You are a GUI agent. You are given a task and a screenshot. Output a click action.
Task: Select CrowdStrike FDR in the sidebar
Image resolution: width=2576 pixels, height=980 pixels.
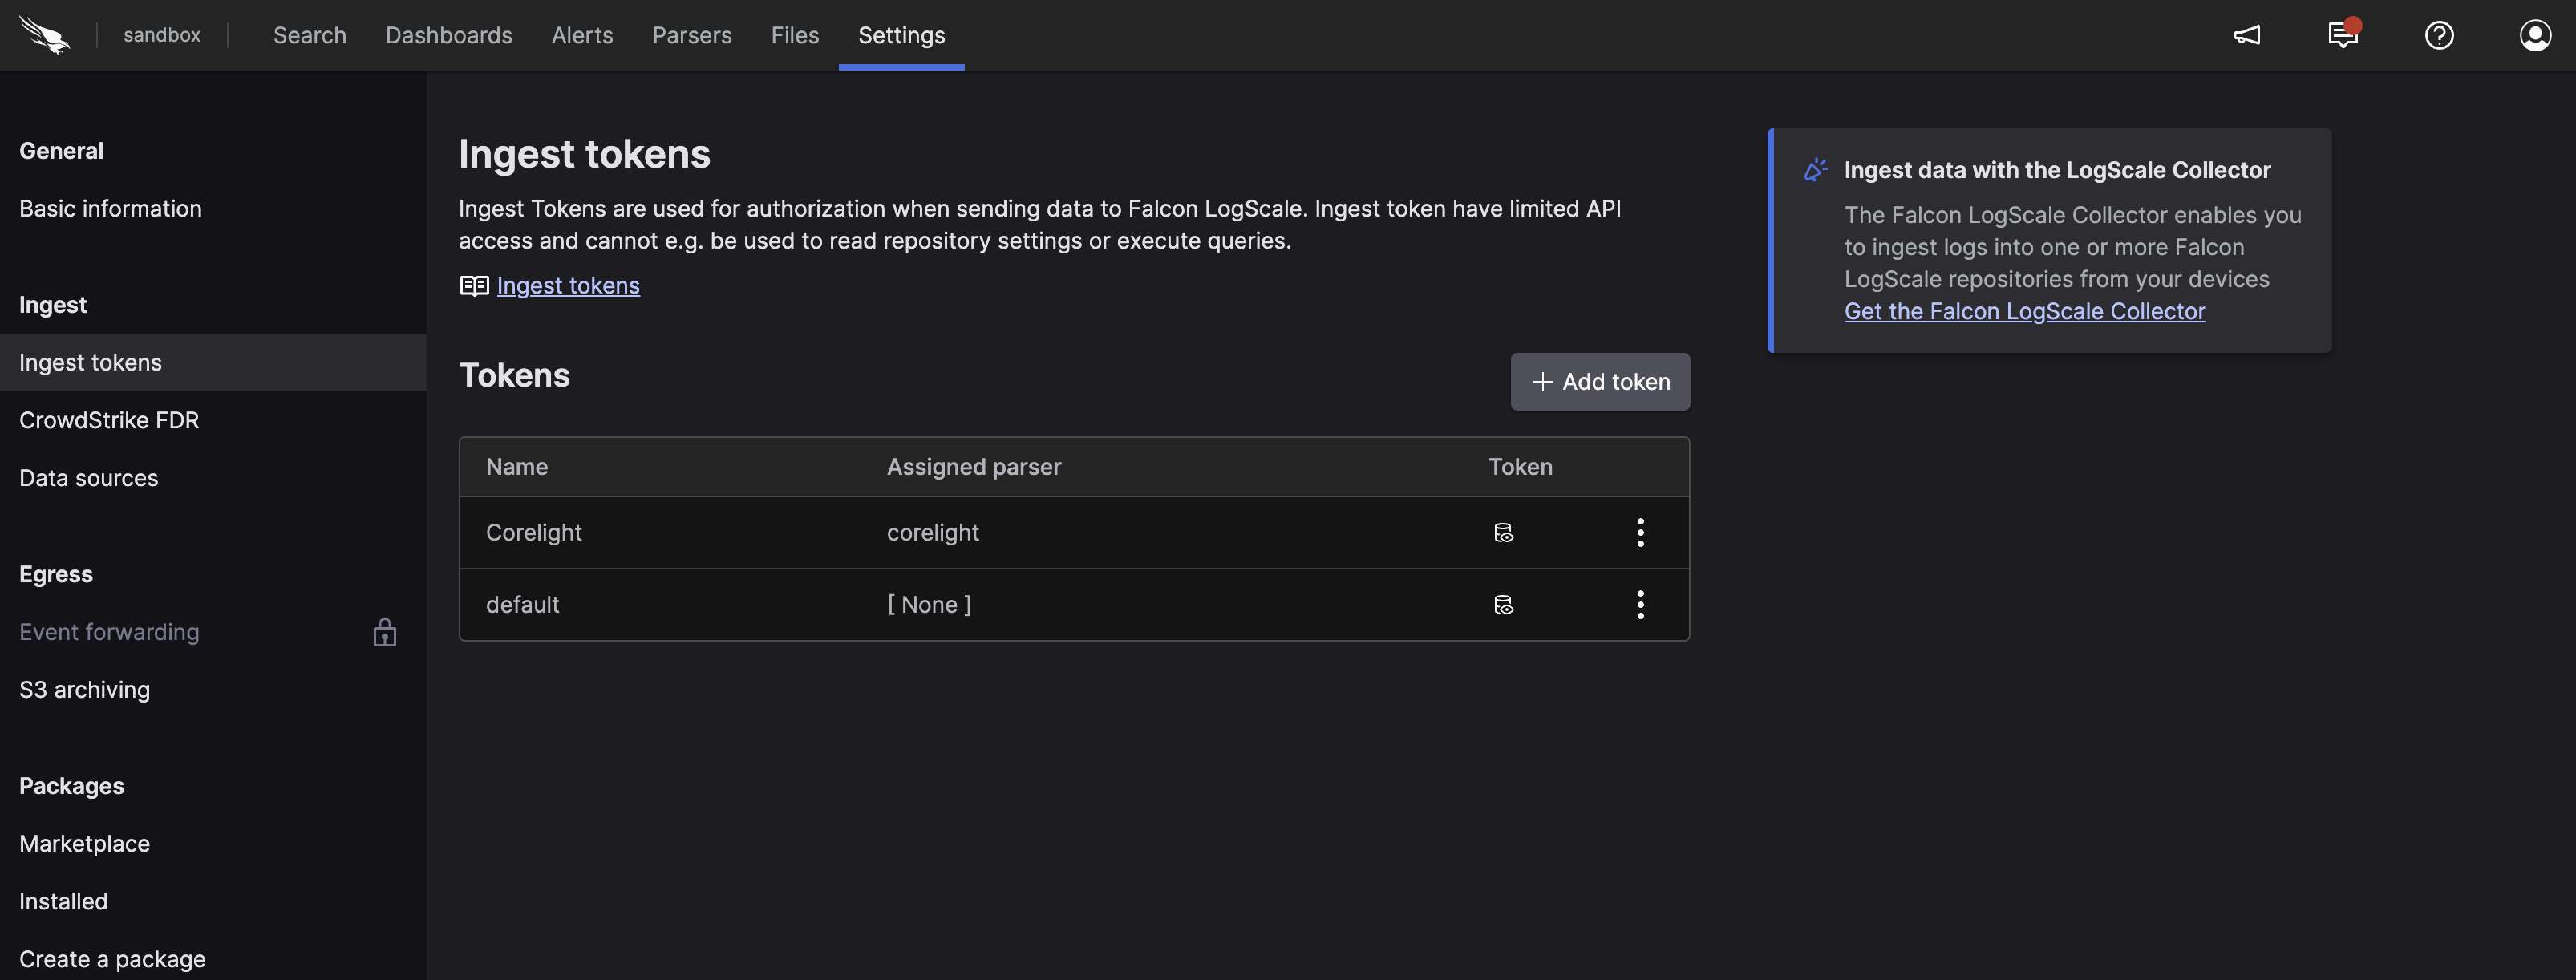(x=109, y=420)
